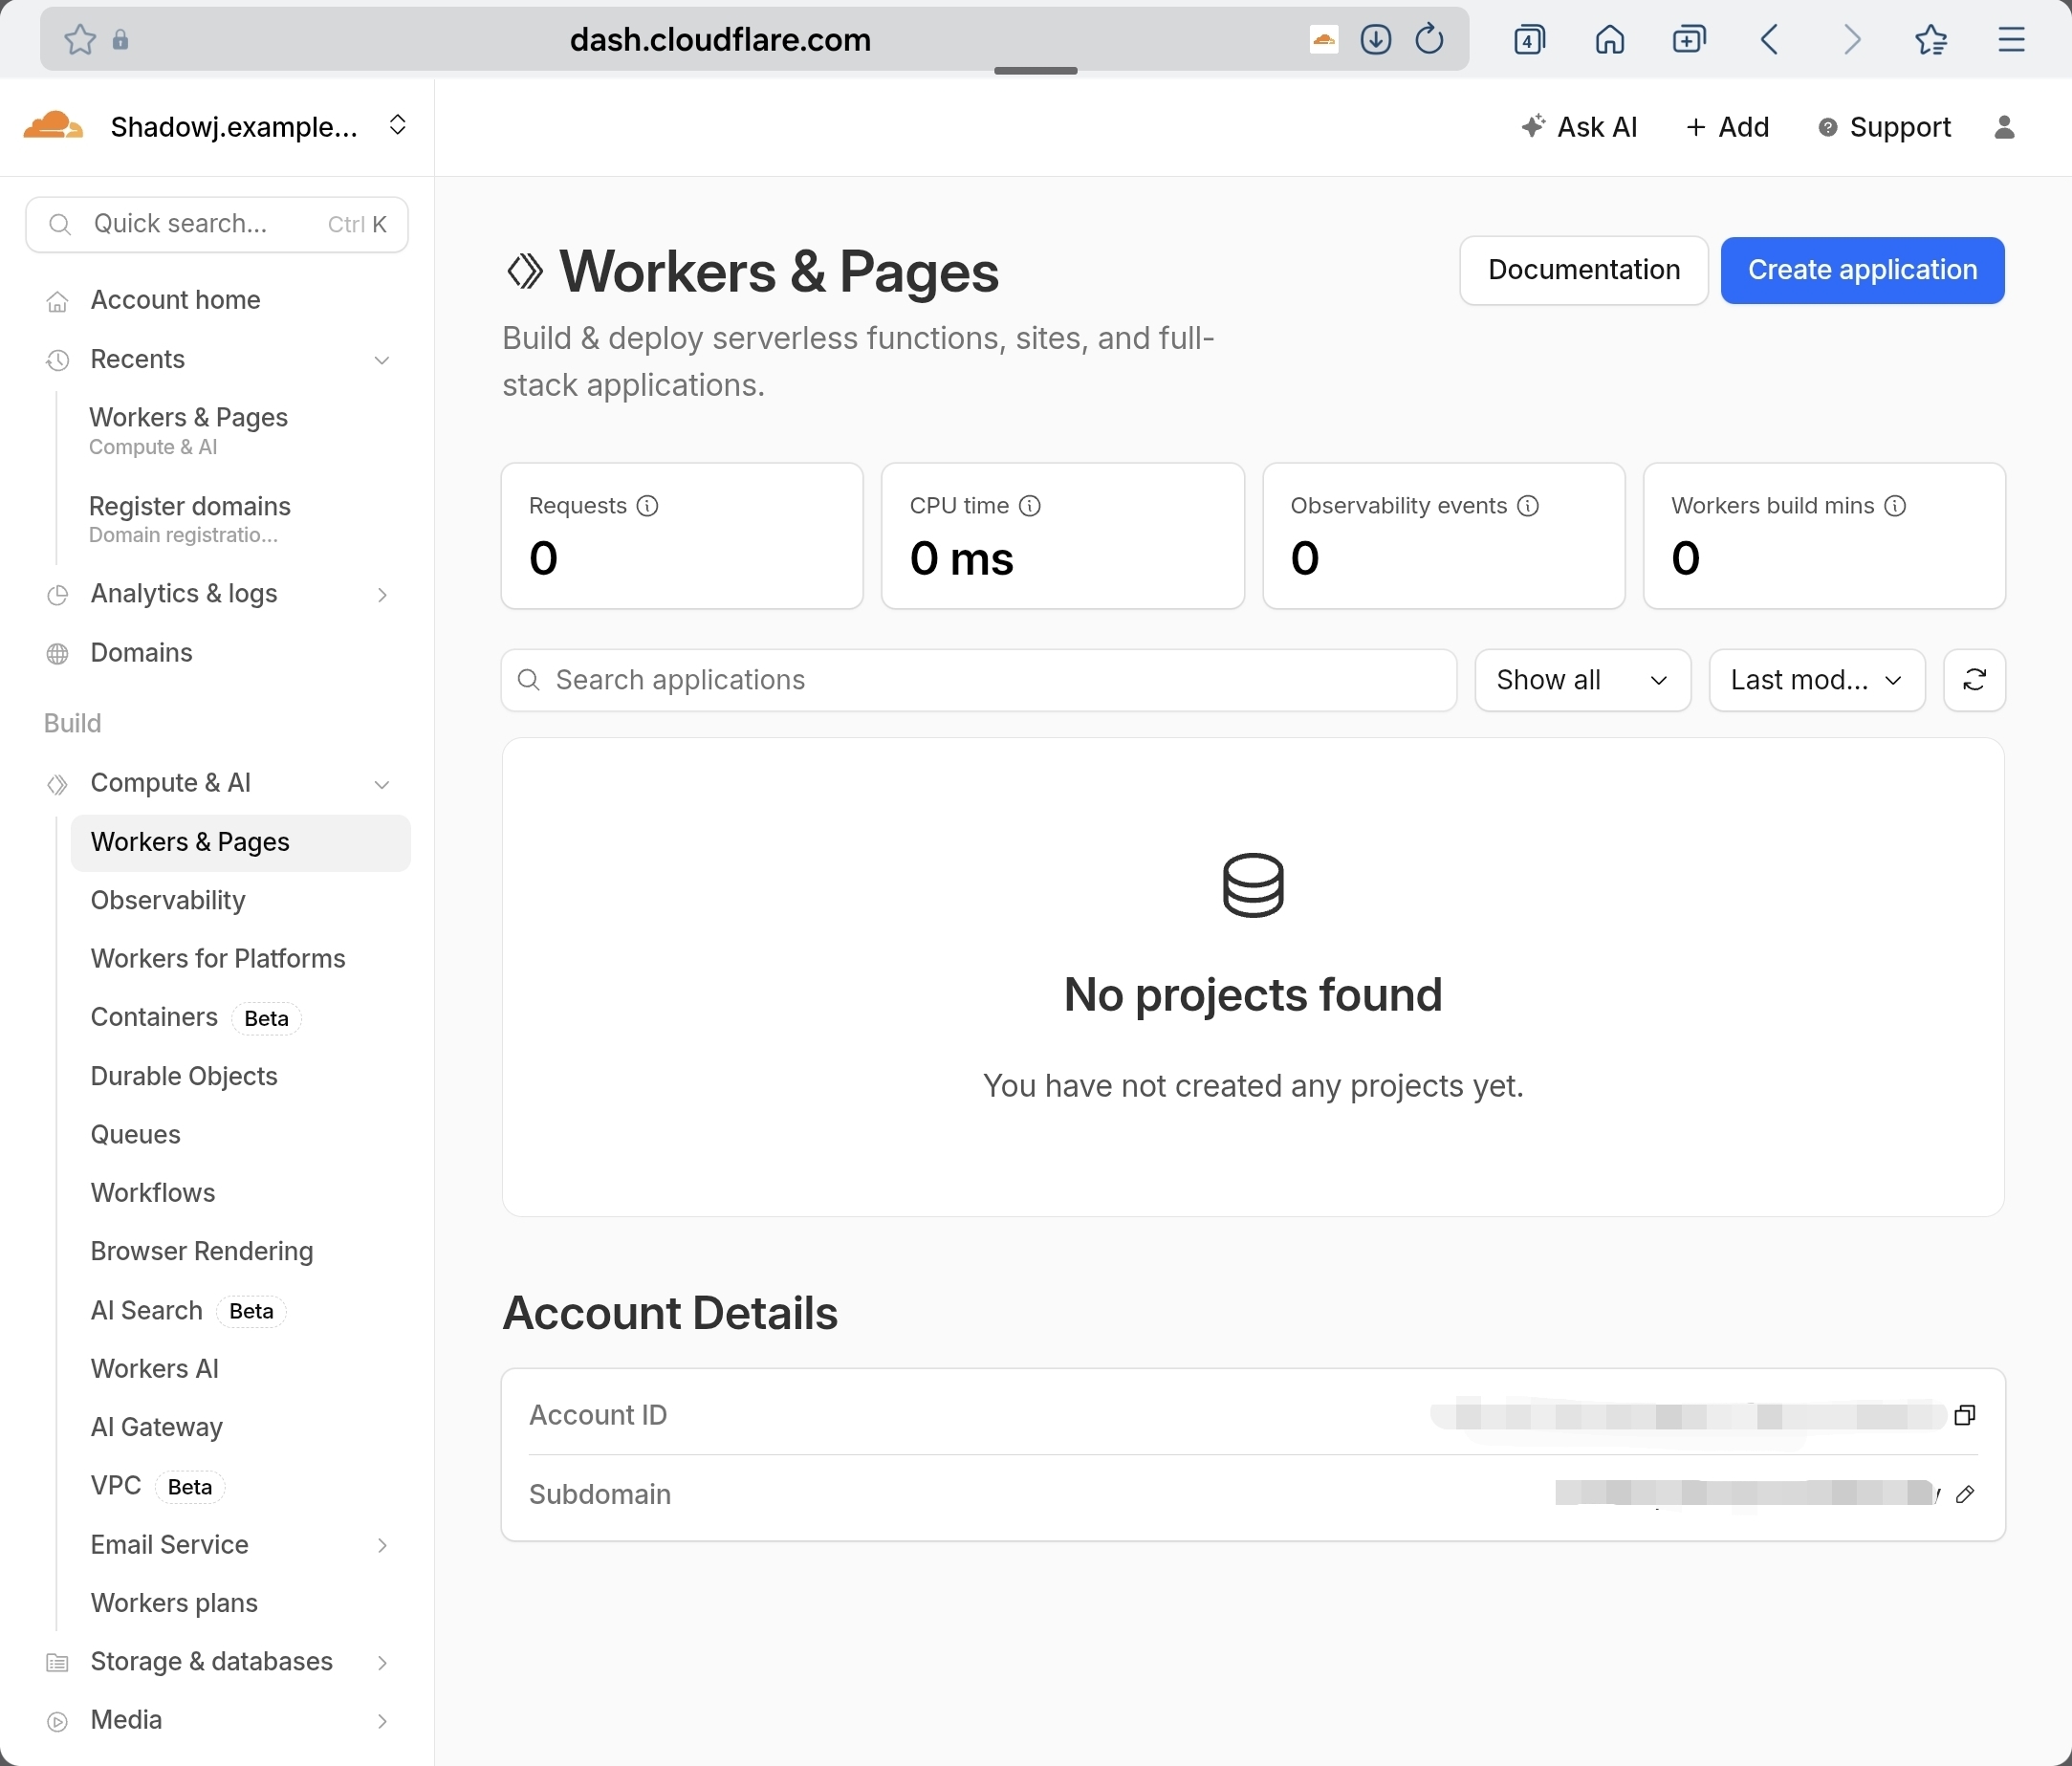Expand the Storage & databases section
This screenshot has width=2072, height=1766.
coord(381,1662)
